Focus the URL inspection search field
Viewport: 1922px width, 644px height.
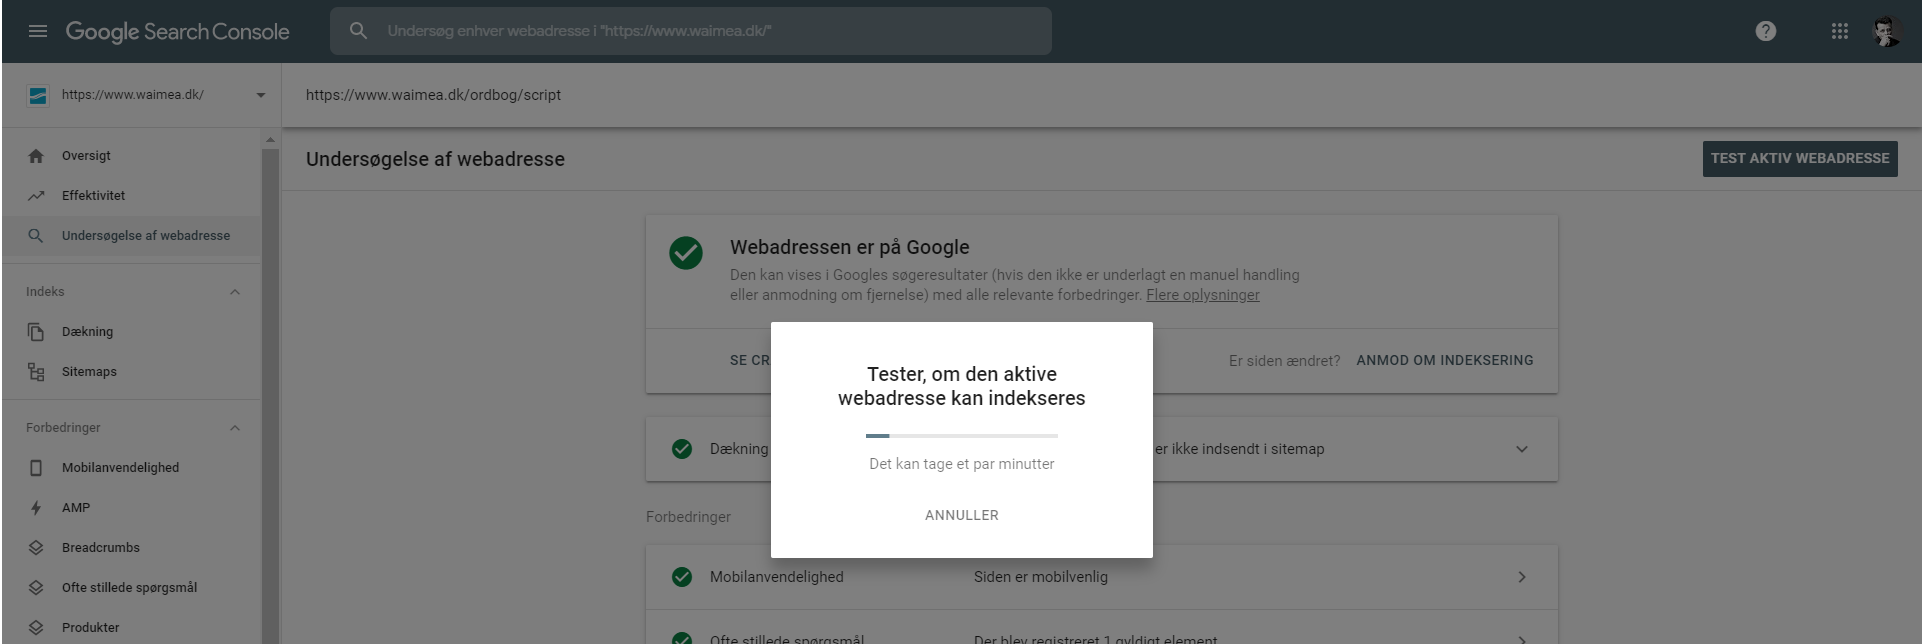tap(700, 31)
